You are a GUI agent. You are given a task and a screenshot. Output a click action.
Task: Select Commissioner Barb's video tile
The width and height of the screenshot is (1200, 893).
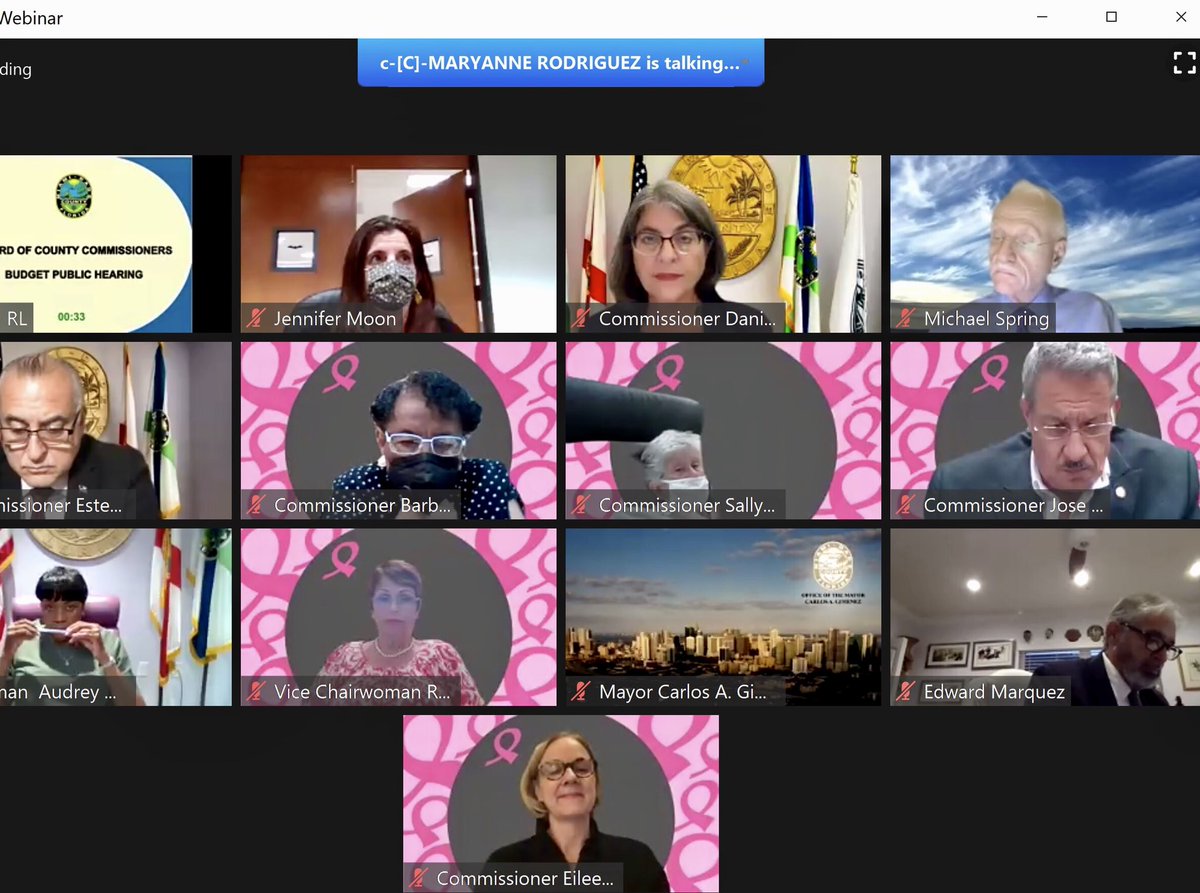pyautogui.click(x=399, y=431)
